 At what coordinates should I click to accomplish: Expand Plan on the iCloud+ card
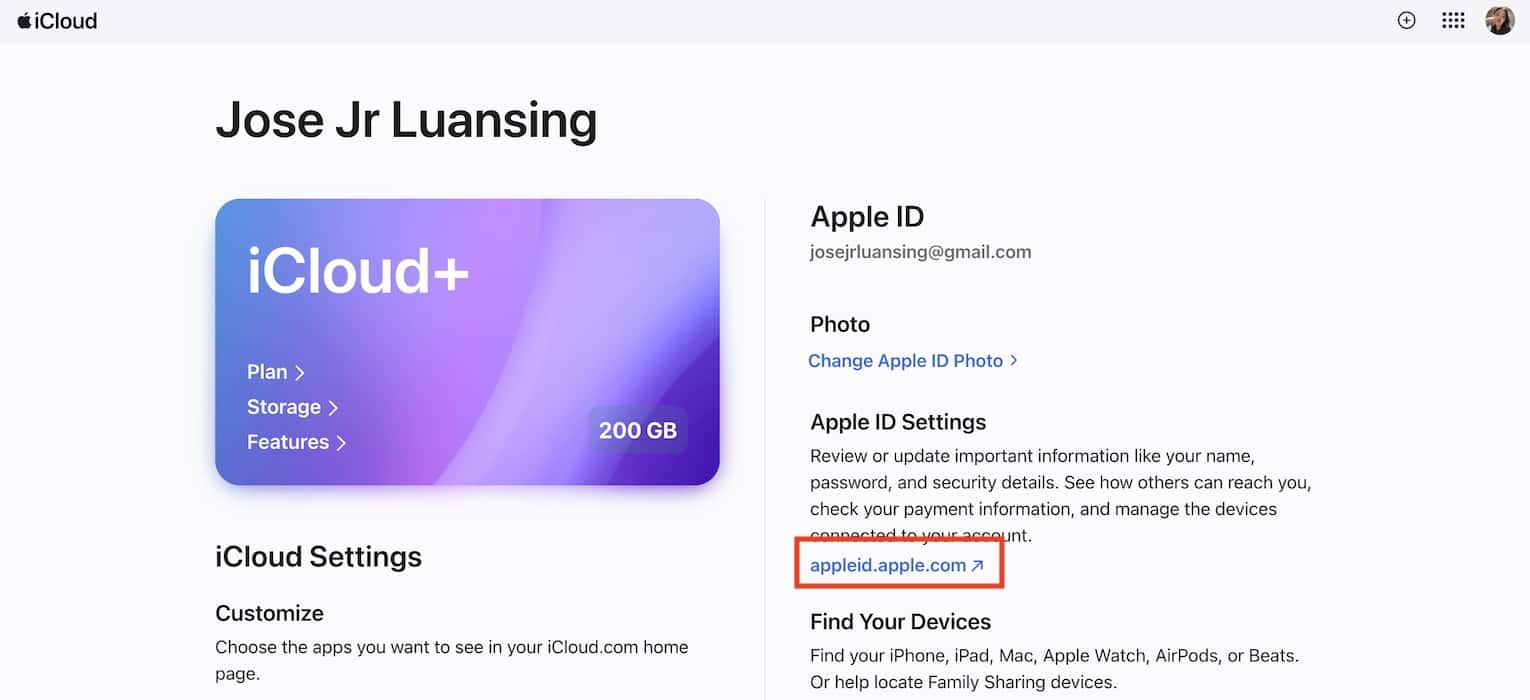275,372
